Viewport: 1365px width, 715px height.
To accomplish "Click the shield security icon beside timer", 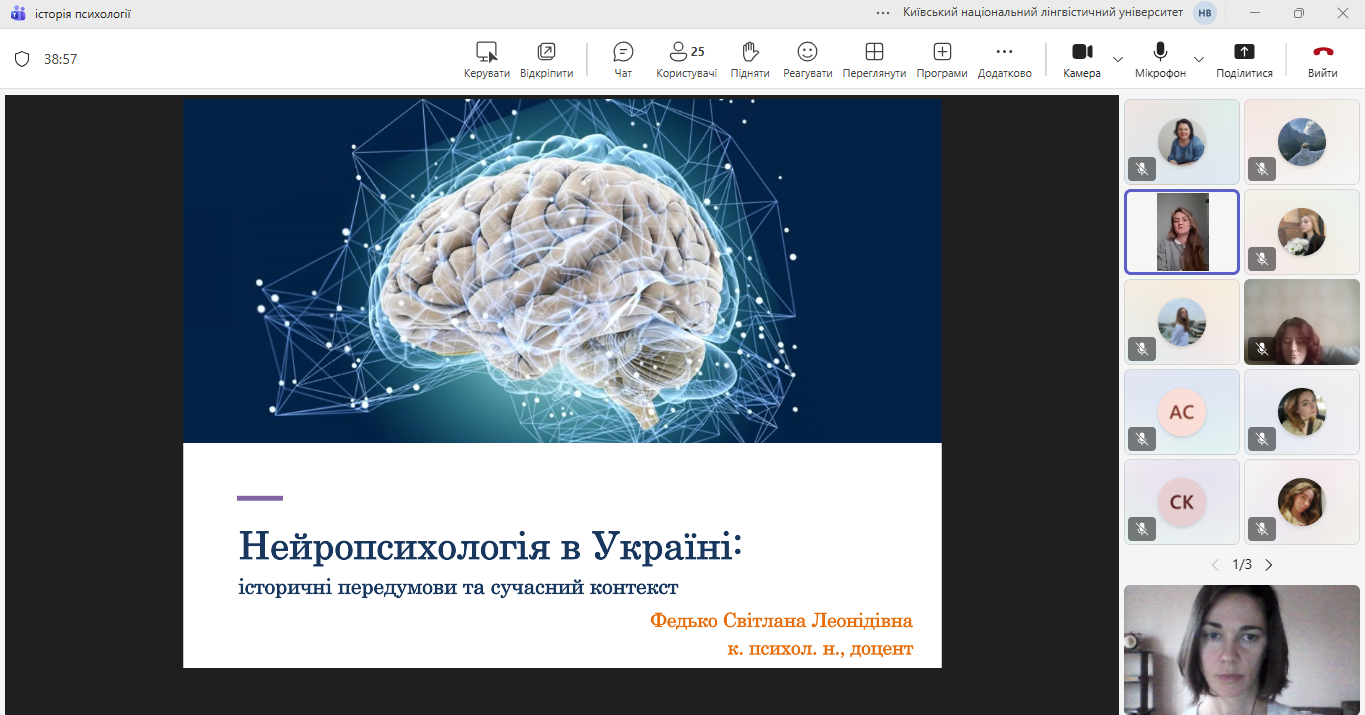I will pyautogui.click(x=22, y=59).
